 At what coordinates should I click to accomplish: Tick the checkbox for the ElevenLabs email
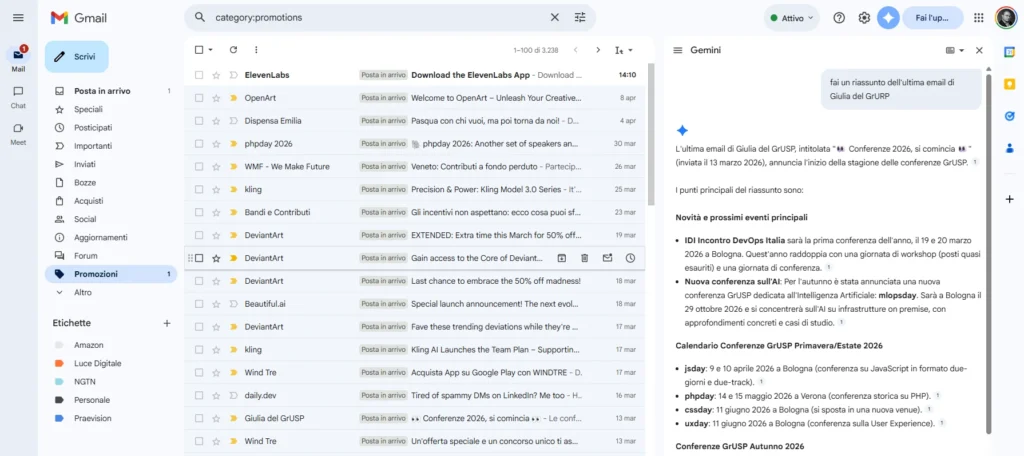coord(199,75)
